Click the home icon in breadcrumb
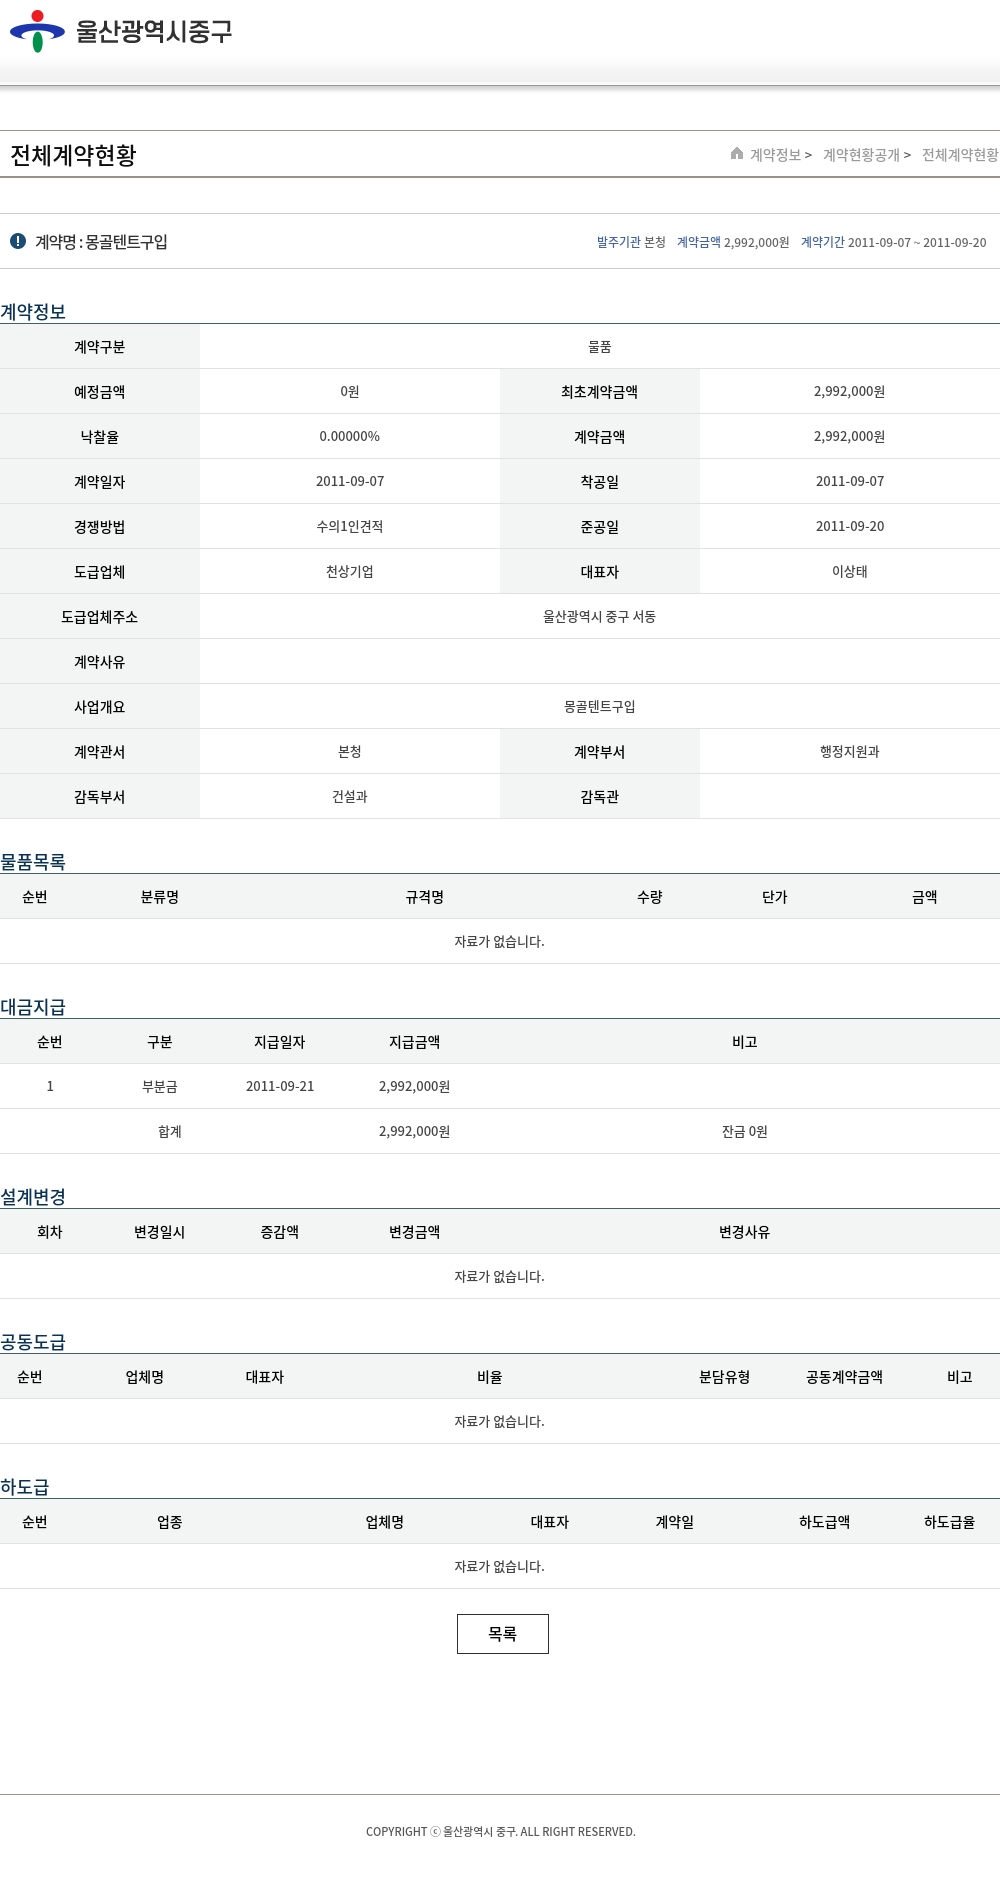 click(737, 153)
